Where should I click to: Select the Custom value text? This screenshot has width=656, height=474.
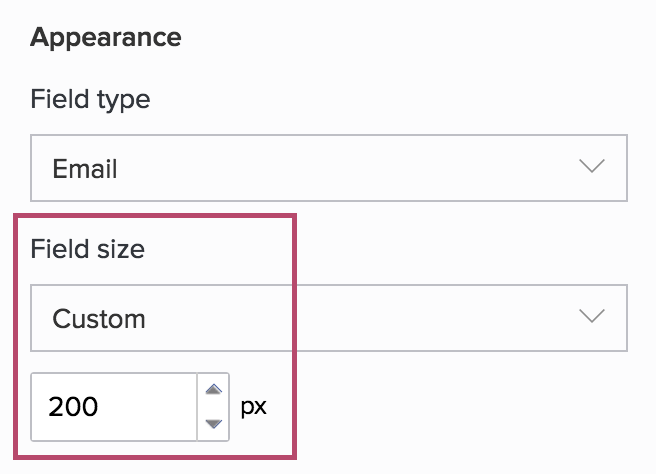99,319
